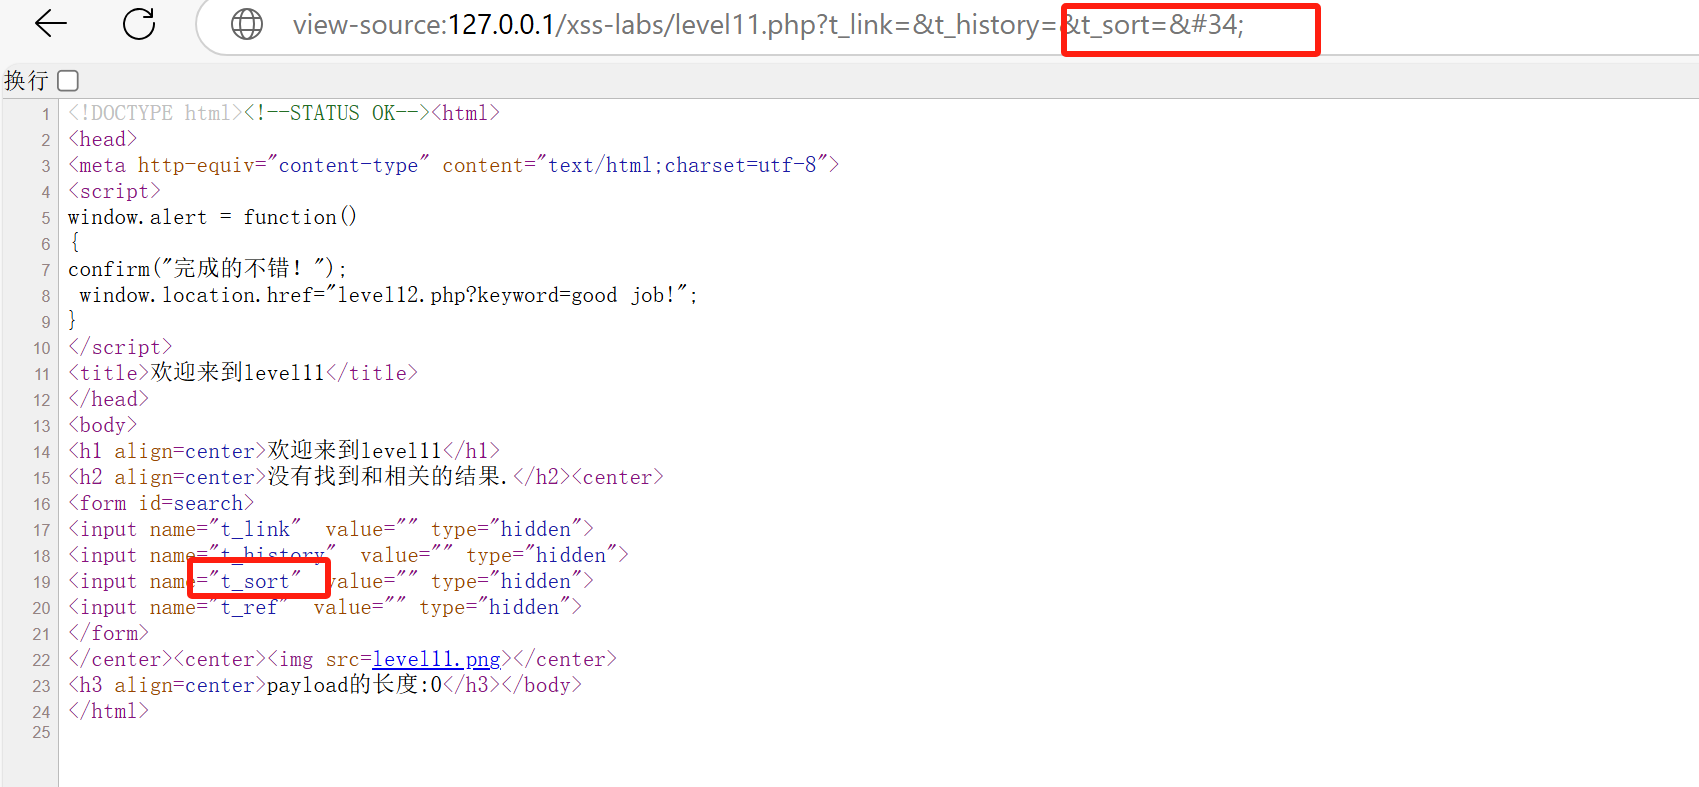
Task: Click the closing '</form>' tag line
Action: 108,633
